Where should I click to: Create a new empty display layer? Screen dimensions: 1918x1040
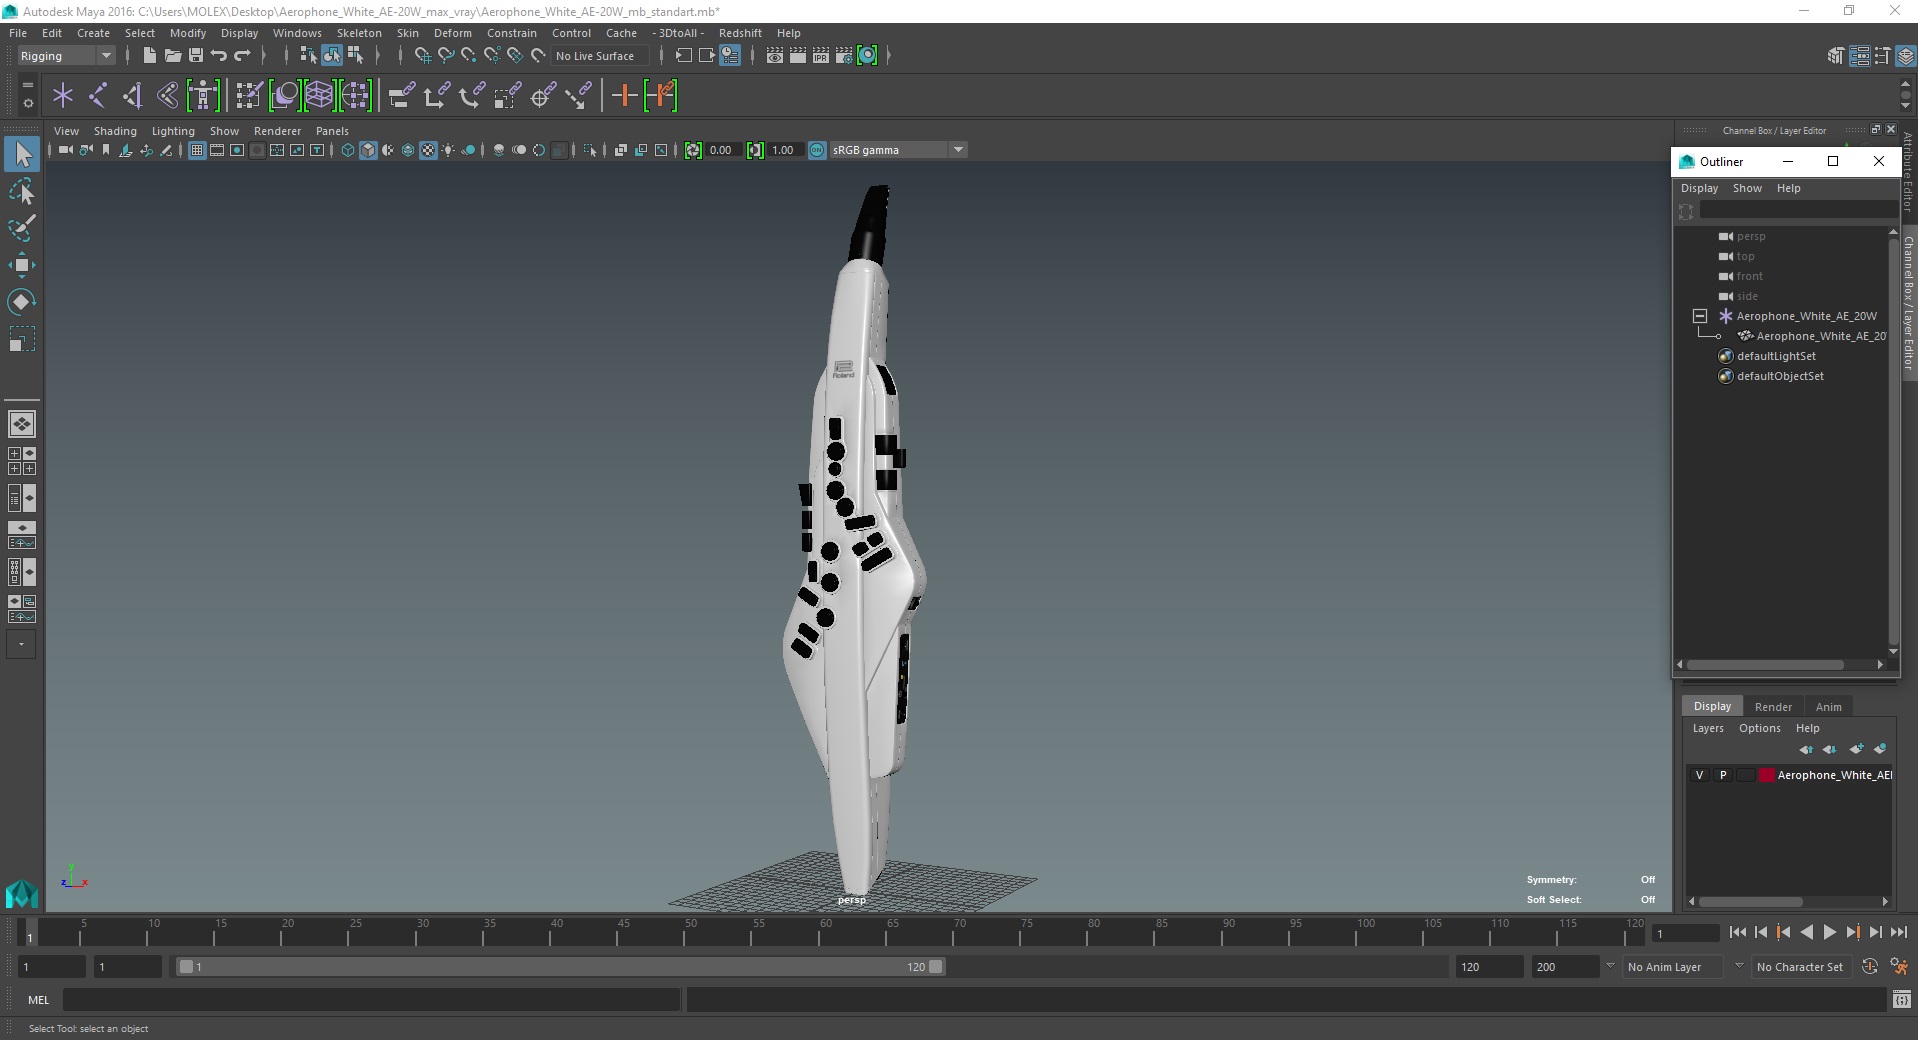(x=1857, y=749)
